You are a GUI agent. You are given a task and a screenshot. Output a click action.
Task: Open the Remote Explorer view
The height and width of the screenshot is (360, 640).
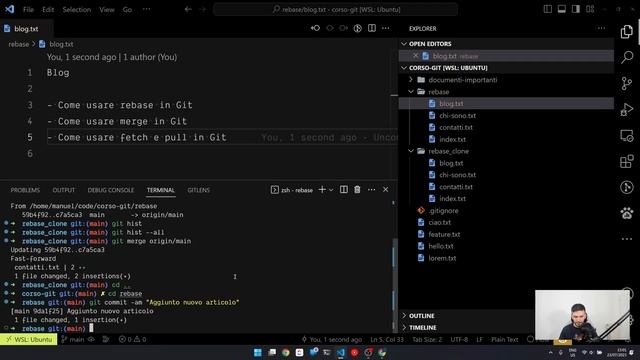pos(627,136)
